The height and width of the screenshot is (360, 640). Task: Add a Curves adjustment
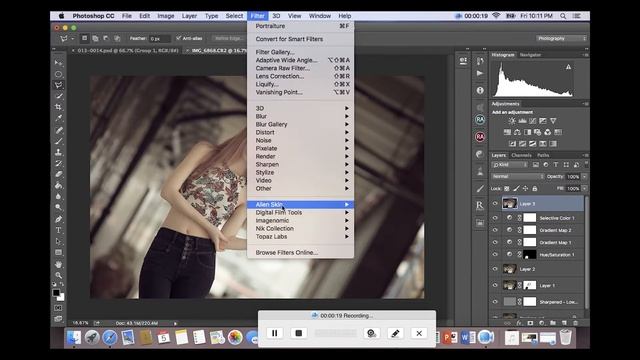click(x=533, y=121)
